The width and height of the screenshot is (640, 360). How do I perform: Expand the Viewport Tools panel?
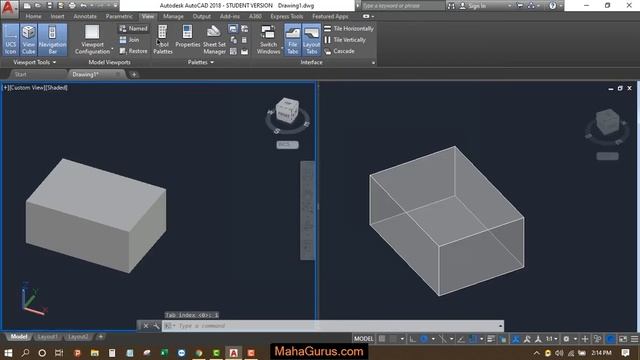pyautogui.click(x=34, y=62)
